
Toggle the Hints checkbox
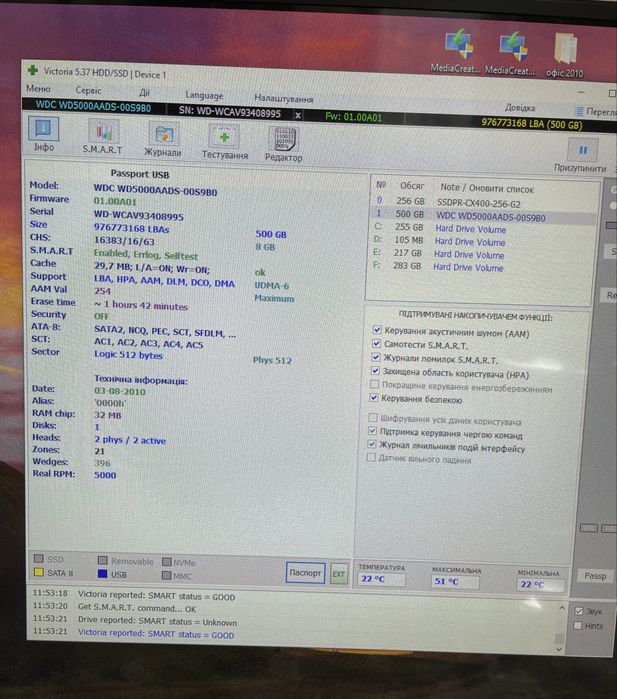[578, 625]
